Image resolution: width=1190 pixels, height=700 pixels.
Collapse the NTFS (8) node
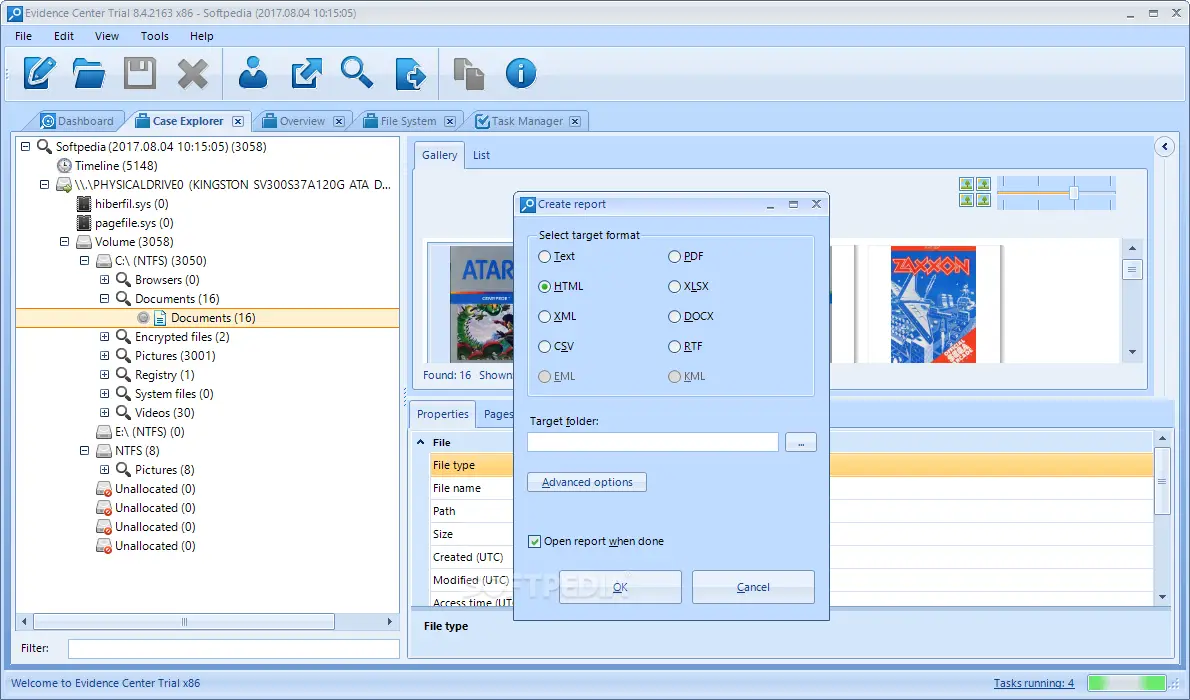tap(84, 450)
